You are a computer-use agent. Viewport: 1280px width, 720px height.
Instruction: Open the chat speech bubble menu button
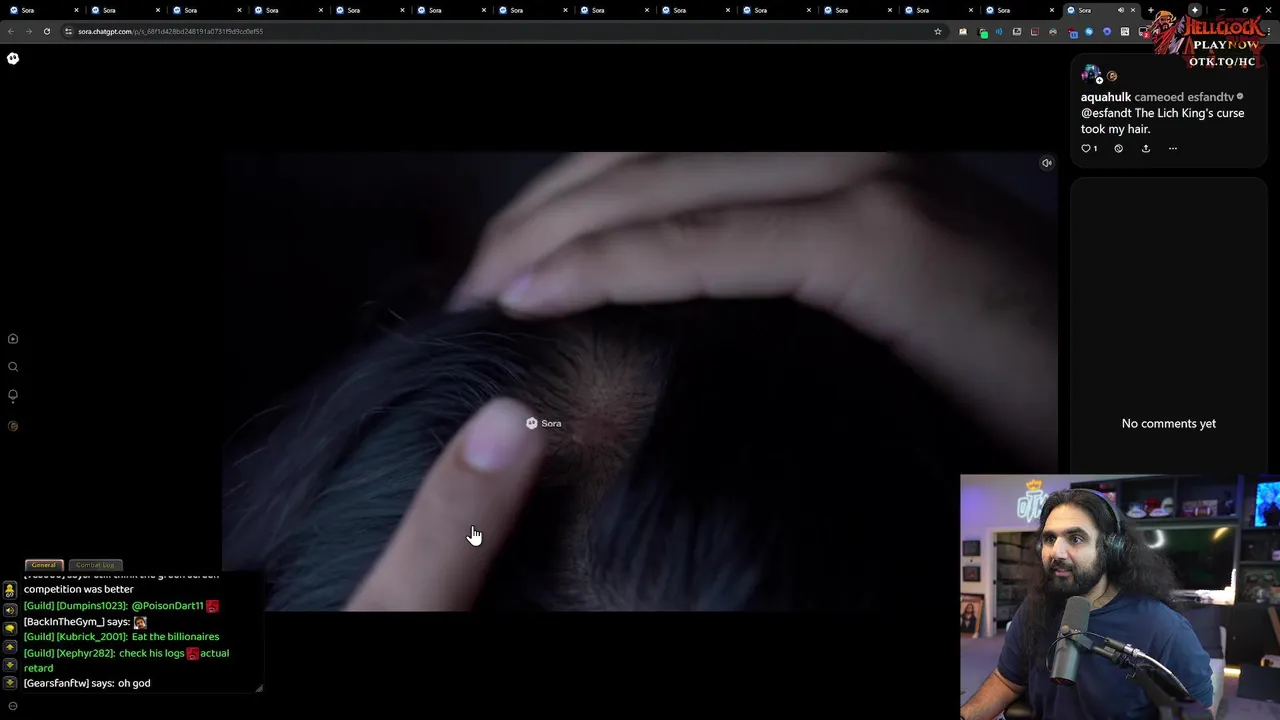pyautogui.click(x=10, y=628)
